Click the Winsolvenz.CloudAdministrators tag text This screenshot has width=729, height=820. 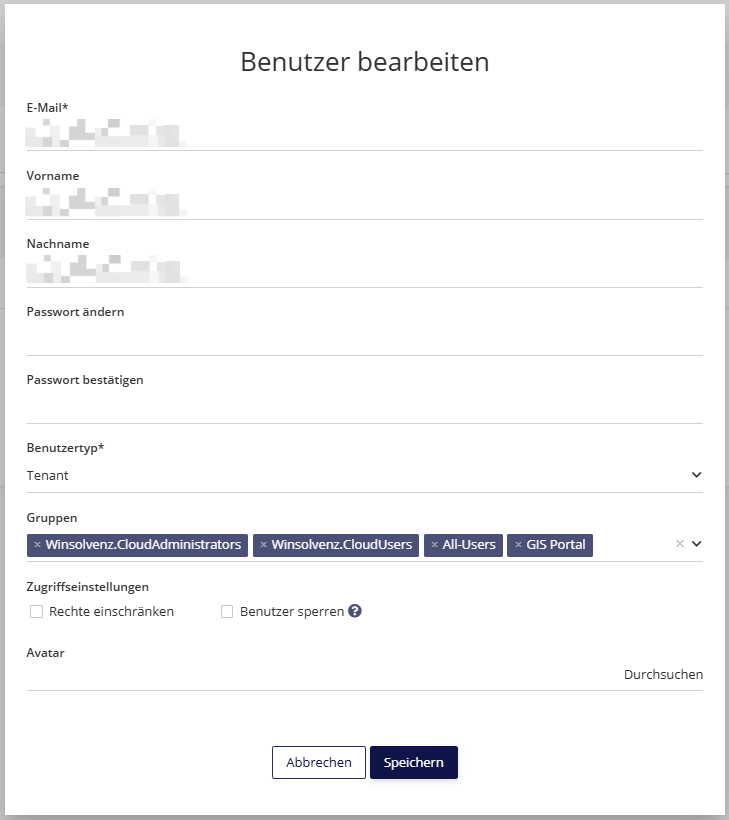(143, 544)
